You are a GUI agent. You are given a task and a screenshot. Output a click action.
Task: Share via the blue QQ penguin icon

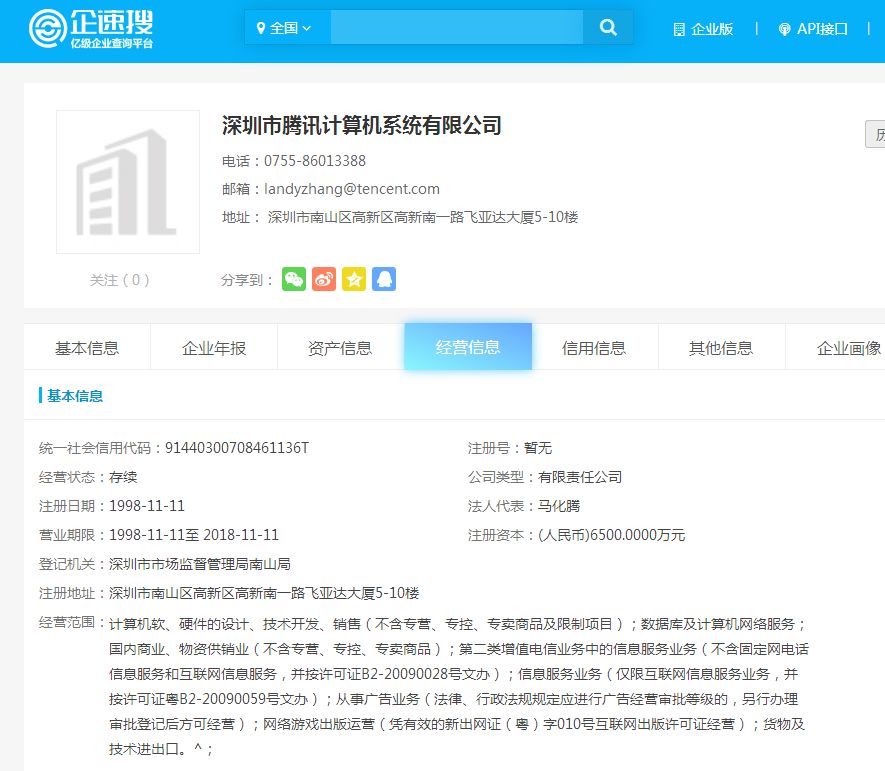click(384, 279)
